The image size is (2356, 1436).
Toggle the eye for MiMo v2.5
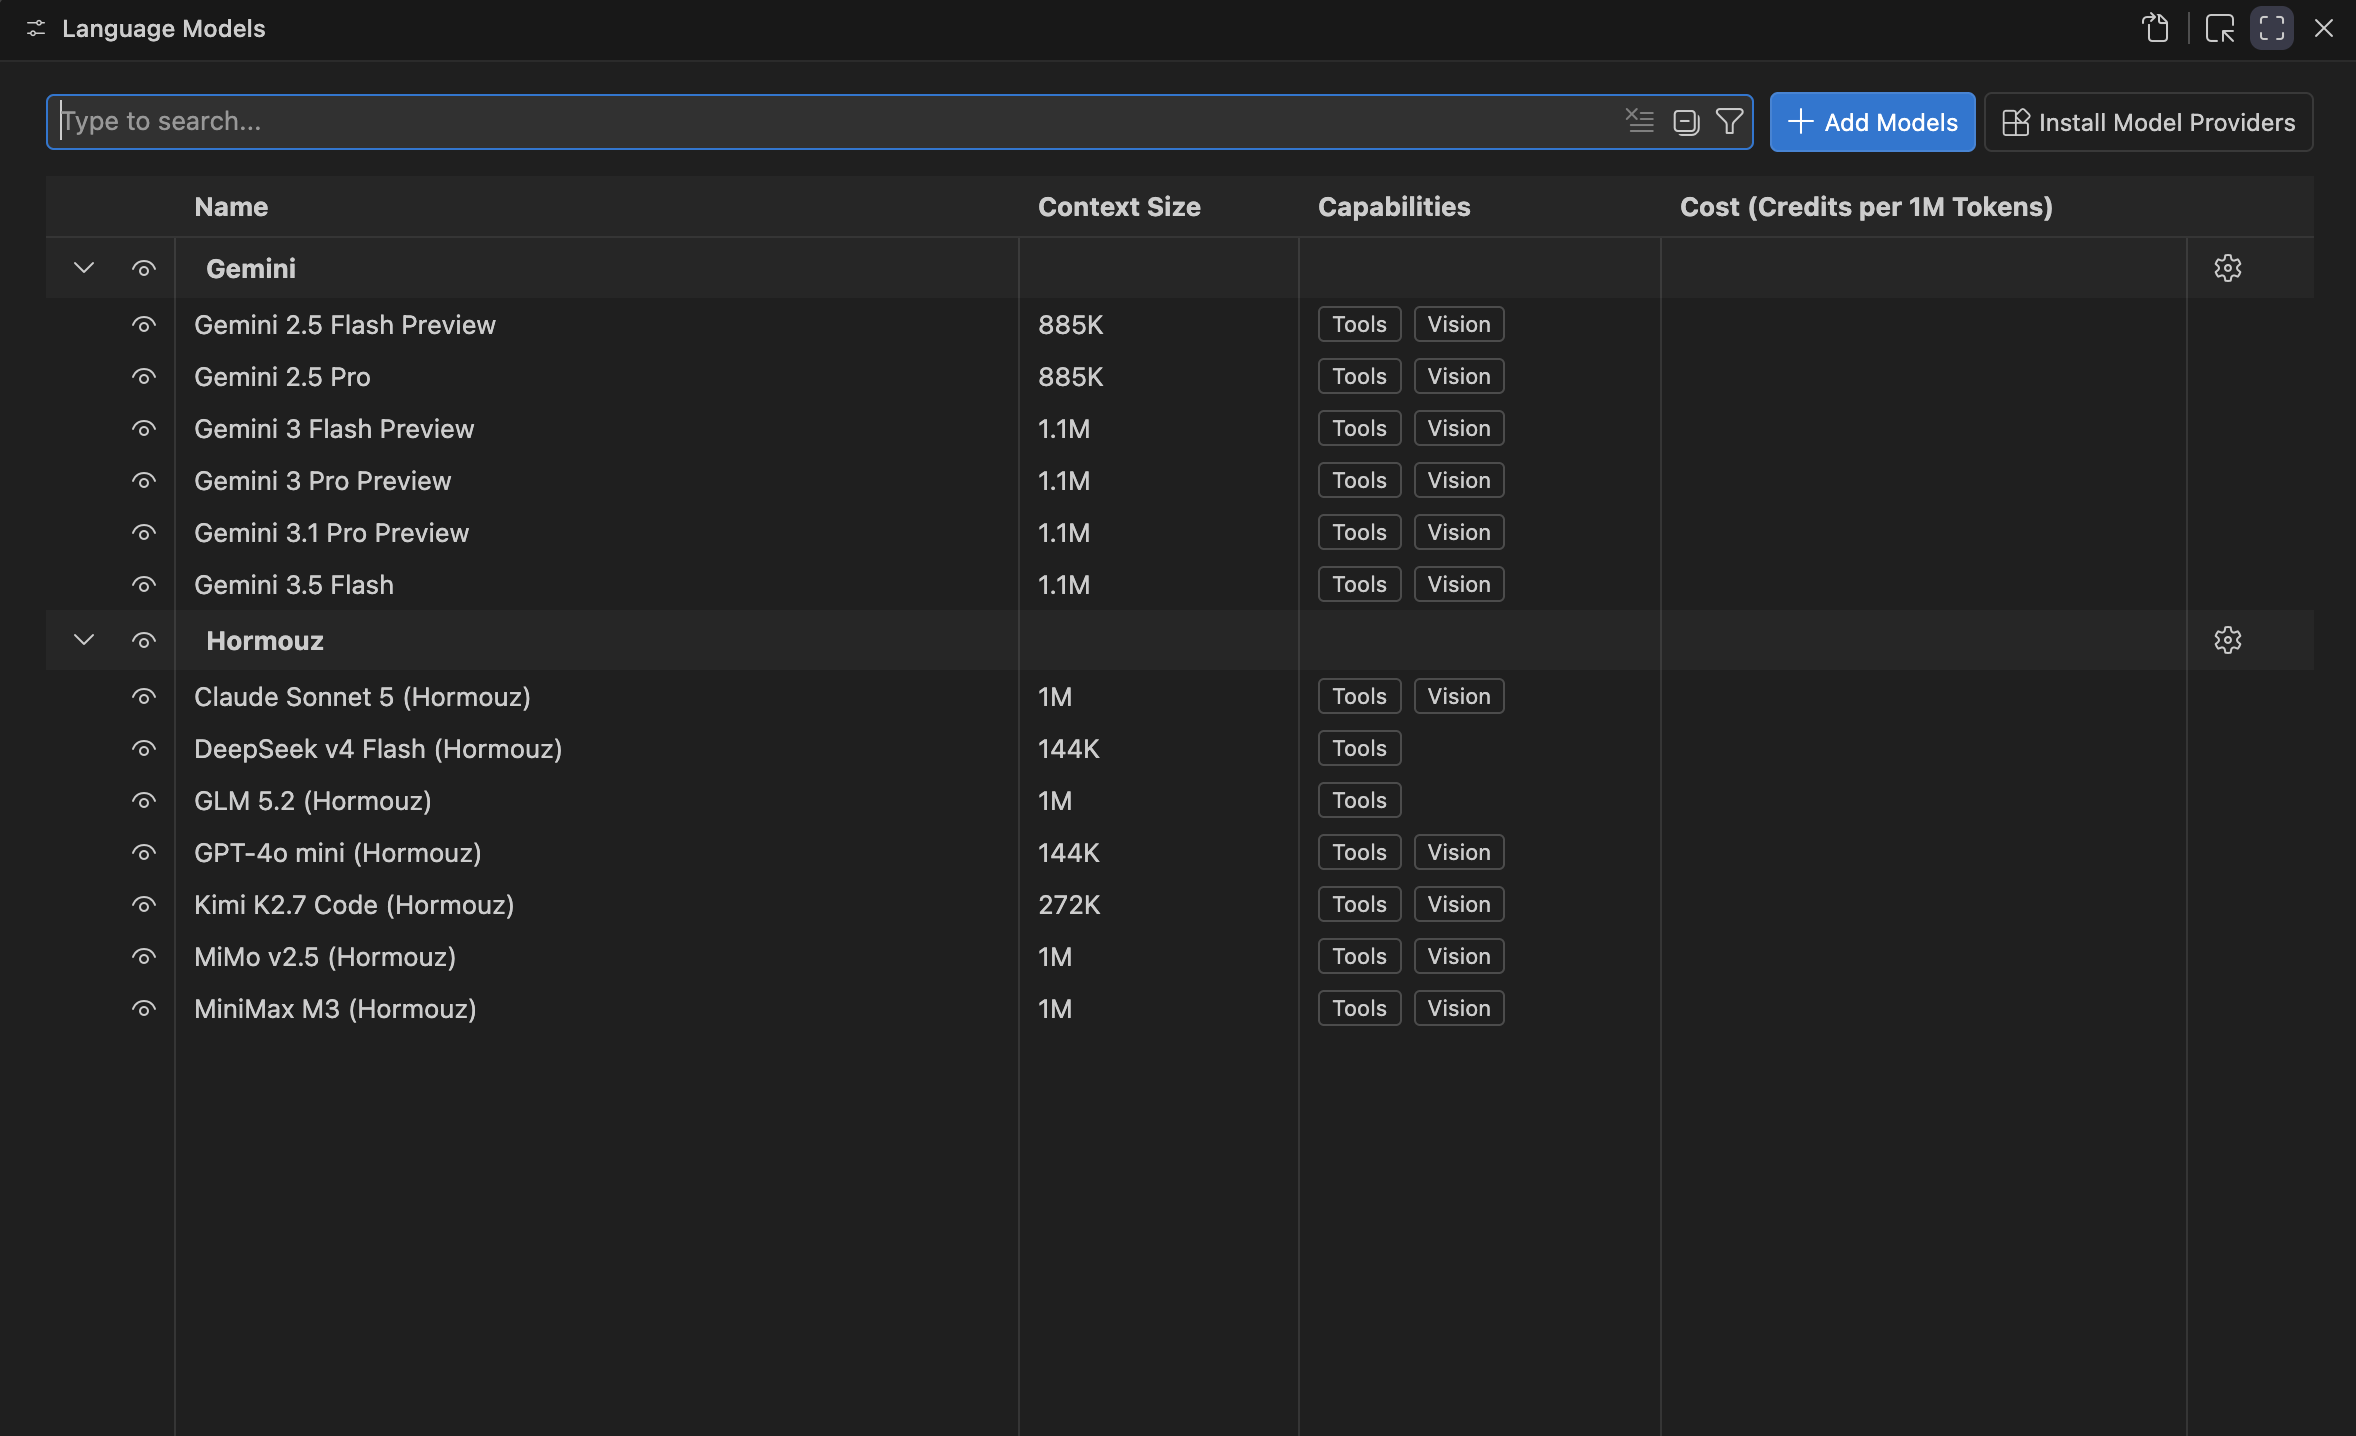144,956
